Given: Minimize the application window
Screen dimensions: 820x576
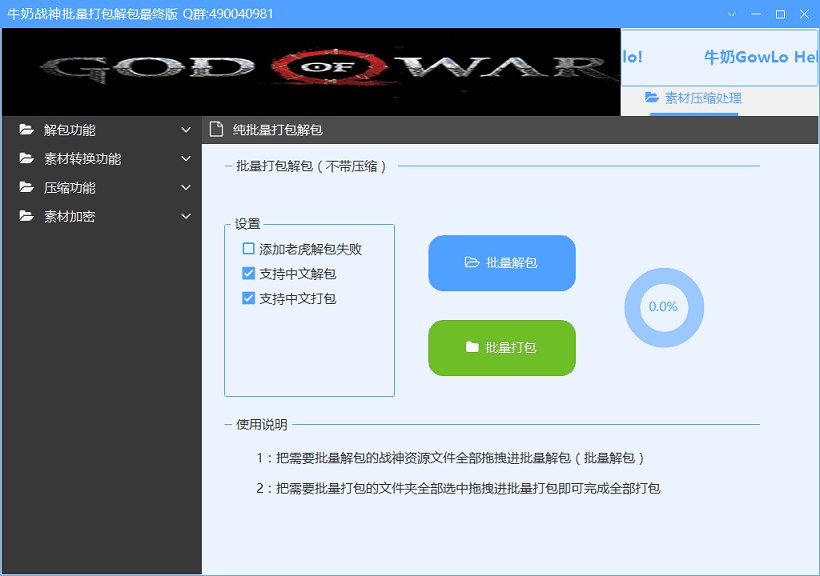Looking at the screenshot, I should [x=756, y=14].
